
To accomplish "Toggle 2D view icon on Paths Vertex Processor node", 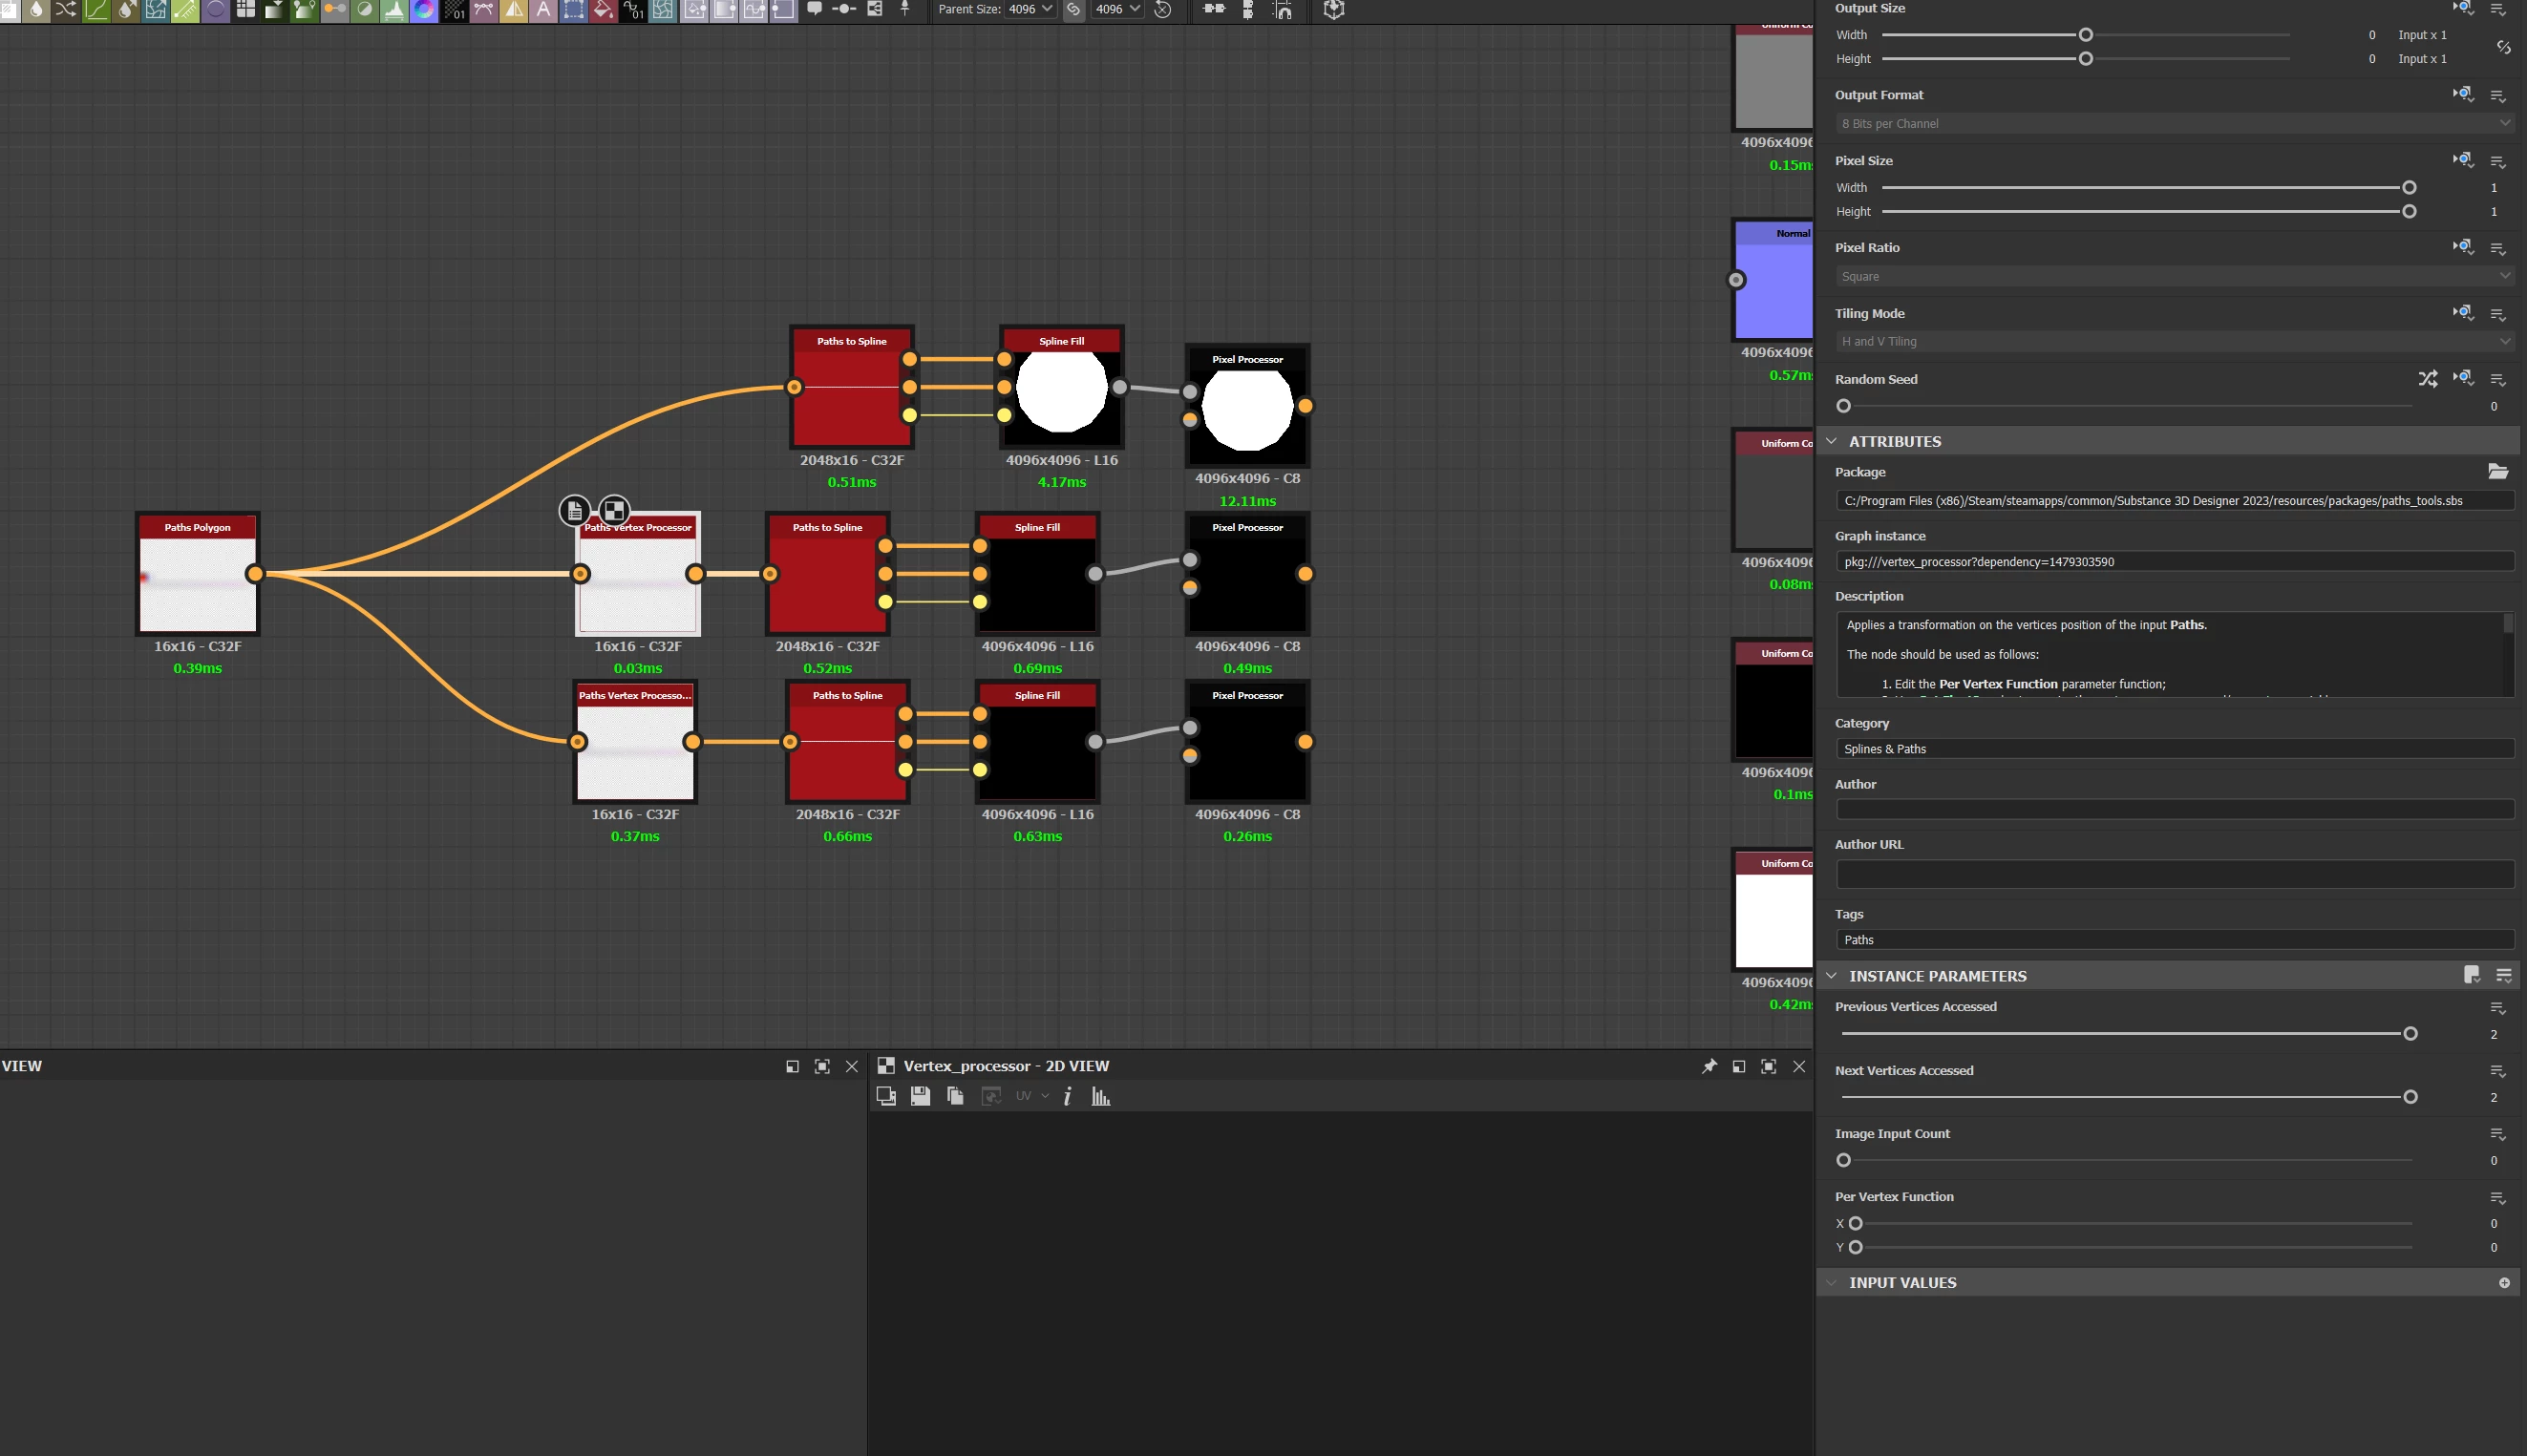I will coord(614,510).
